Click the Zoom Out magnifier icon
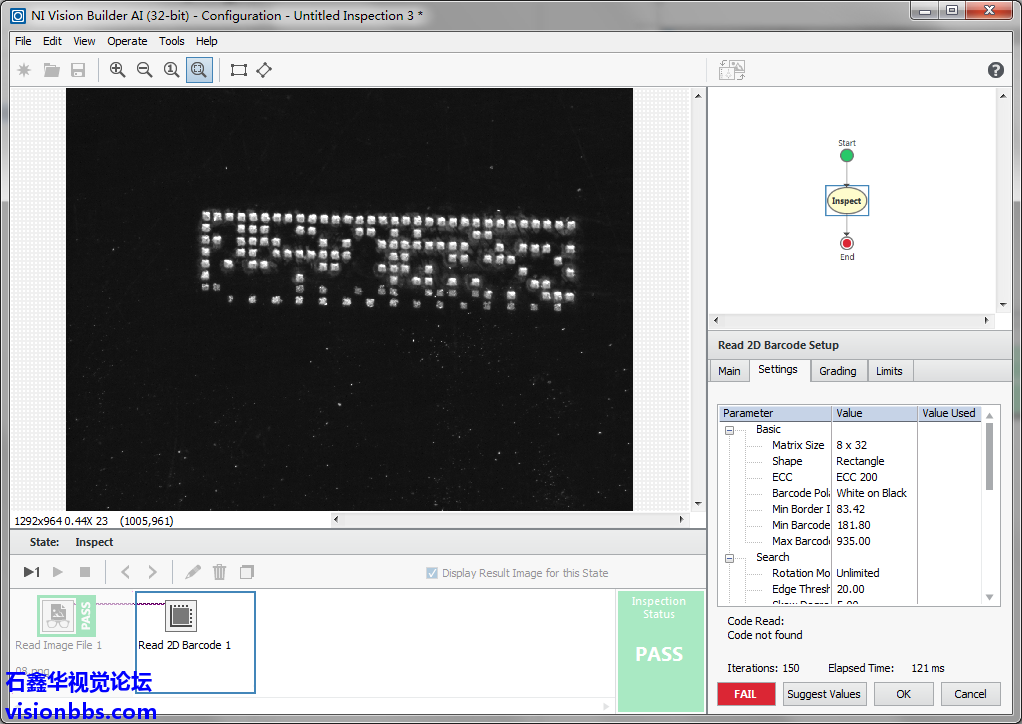 coord(145,70)
